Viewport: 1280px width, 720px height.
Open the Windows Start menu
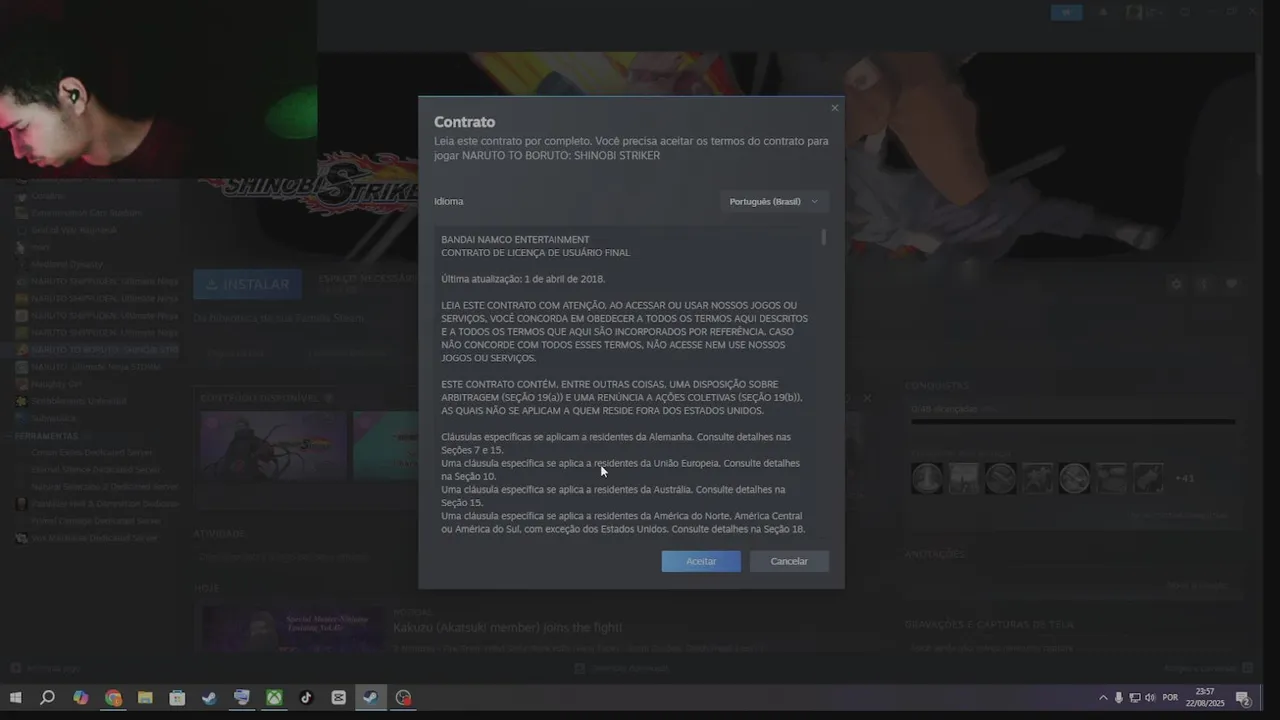coord(15,698)
